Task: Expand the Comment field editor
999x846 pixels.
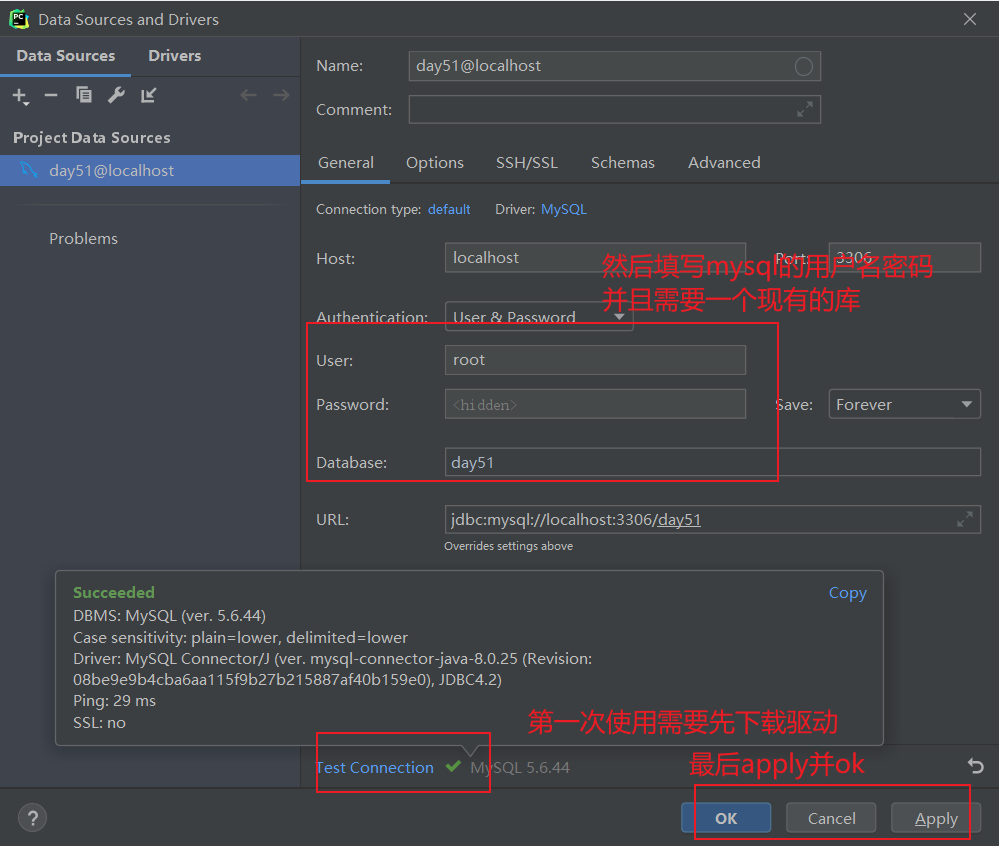Action: pyautogui.click(x=805, y=110)
